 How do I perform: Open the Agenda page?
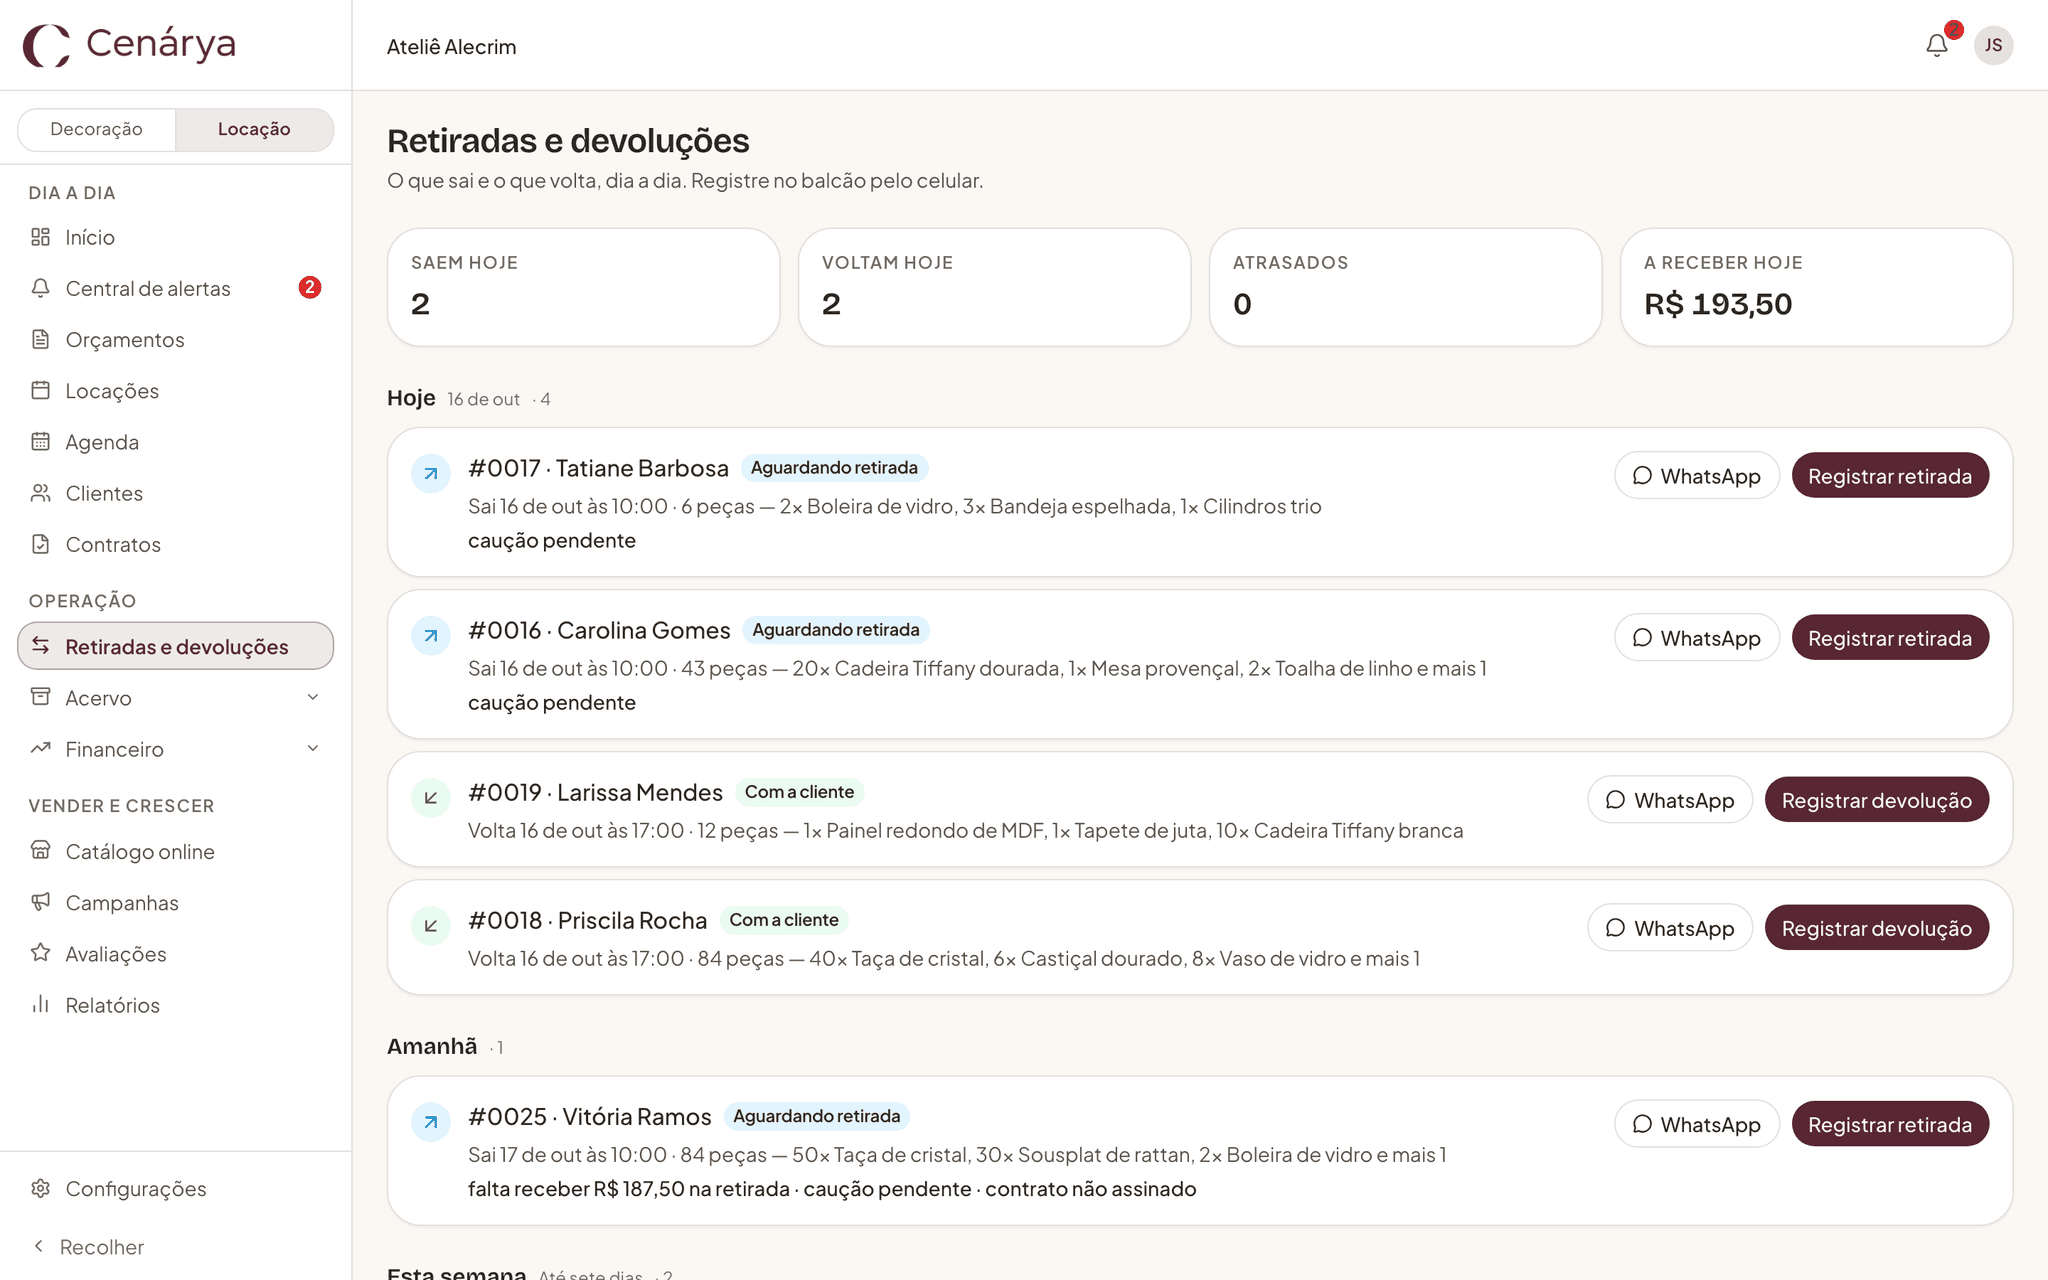176,442
